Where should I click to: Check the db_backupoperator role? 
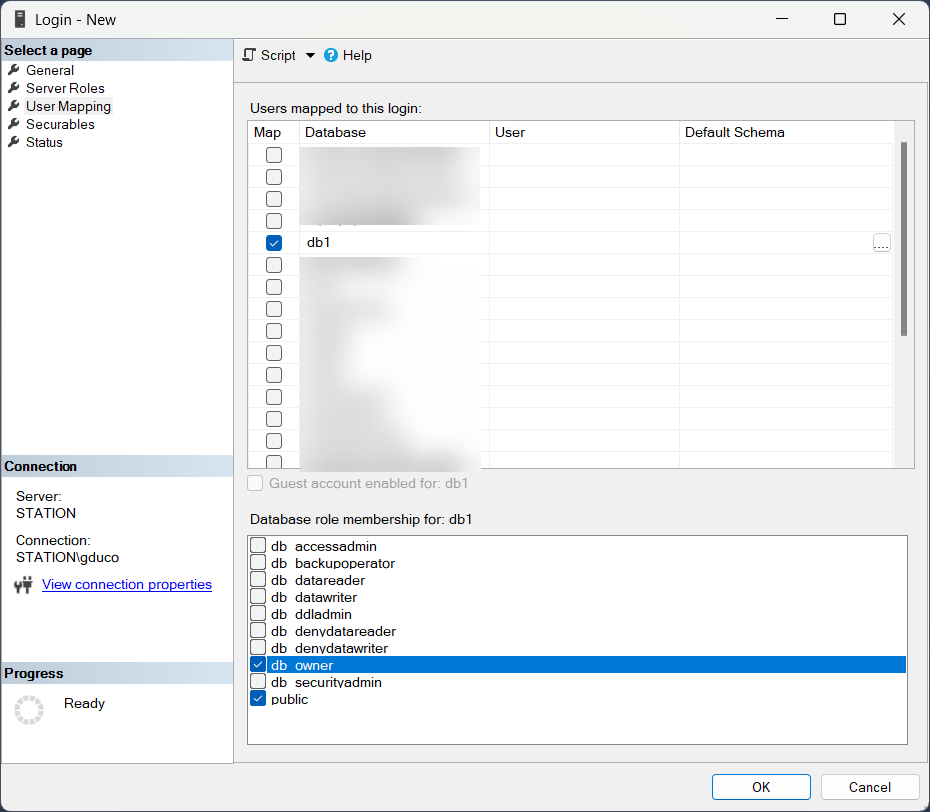[258, 562]
